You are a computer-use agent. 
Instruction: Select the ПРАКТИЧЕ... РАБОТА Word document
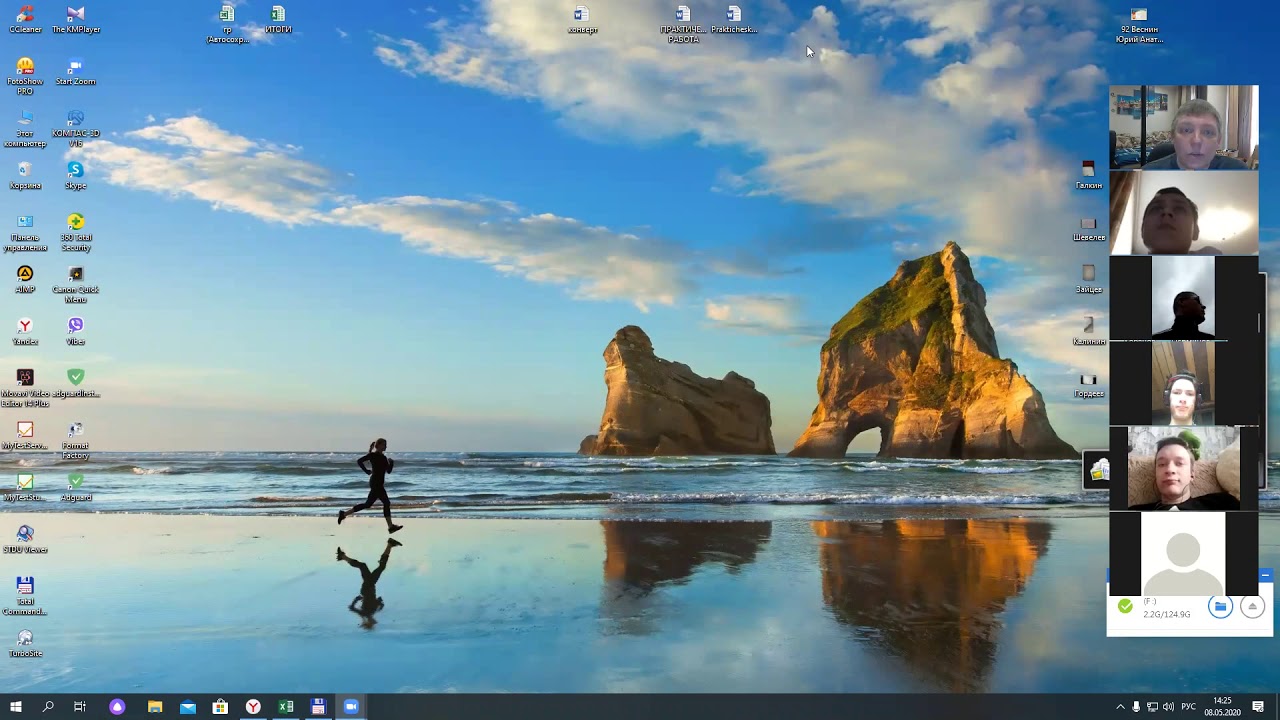pyautogui.click(x=683, y=24)
